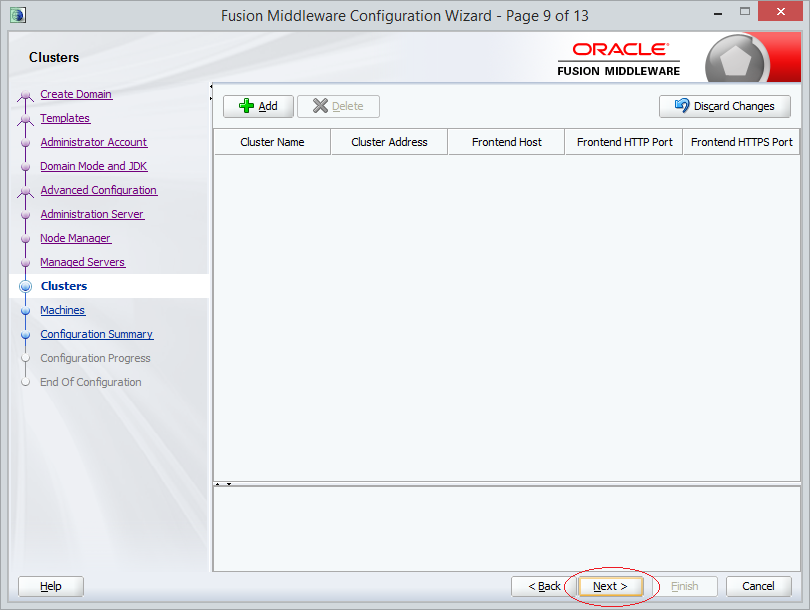
Task: Click the Add cluster button
Action: pos(258,106)
